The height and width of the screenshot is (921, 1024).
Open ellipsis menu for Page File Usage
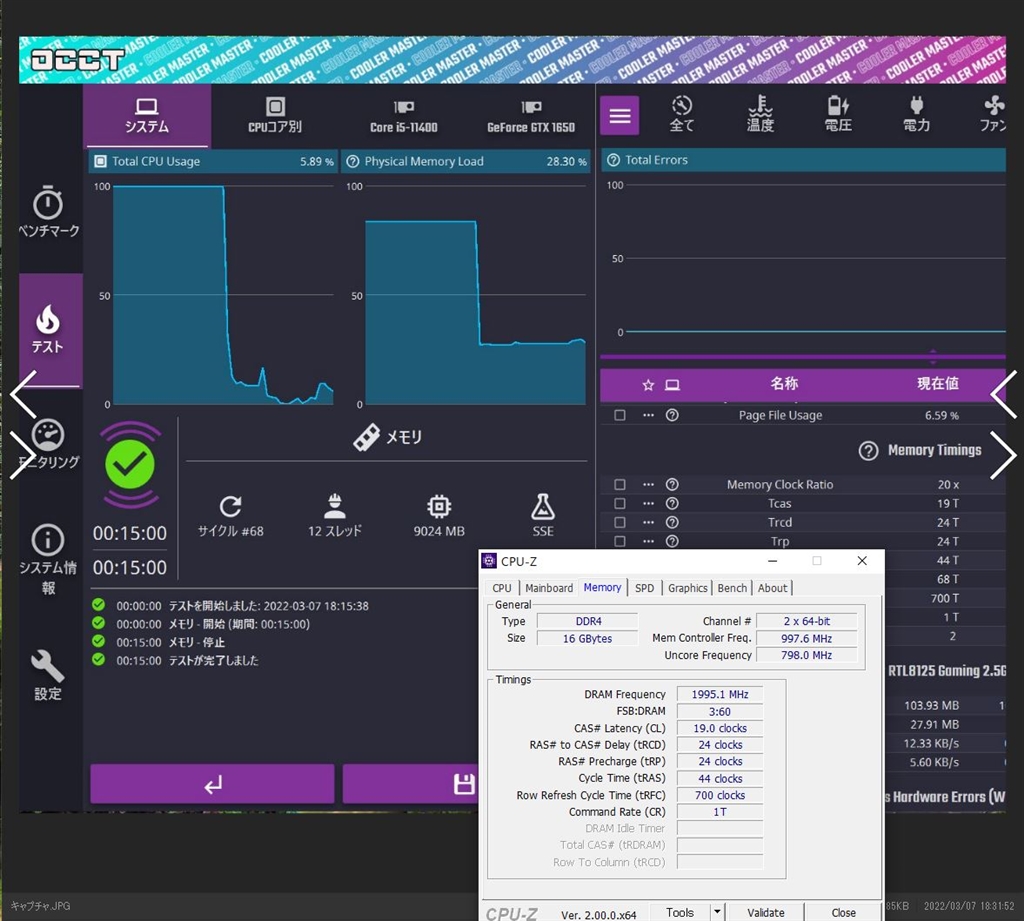click(x=648, y=415)
